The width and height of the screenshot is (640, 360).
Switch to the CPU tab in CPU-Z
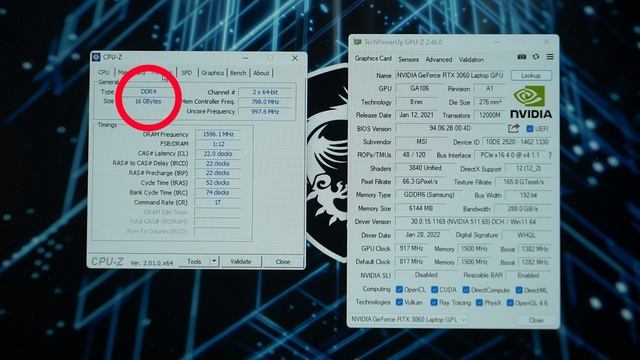click(x=104, y=72)
